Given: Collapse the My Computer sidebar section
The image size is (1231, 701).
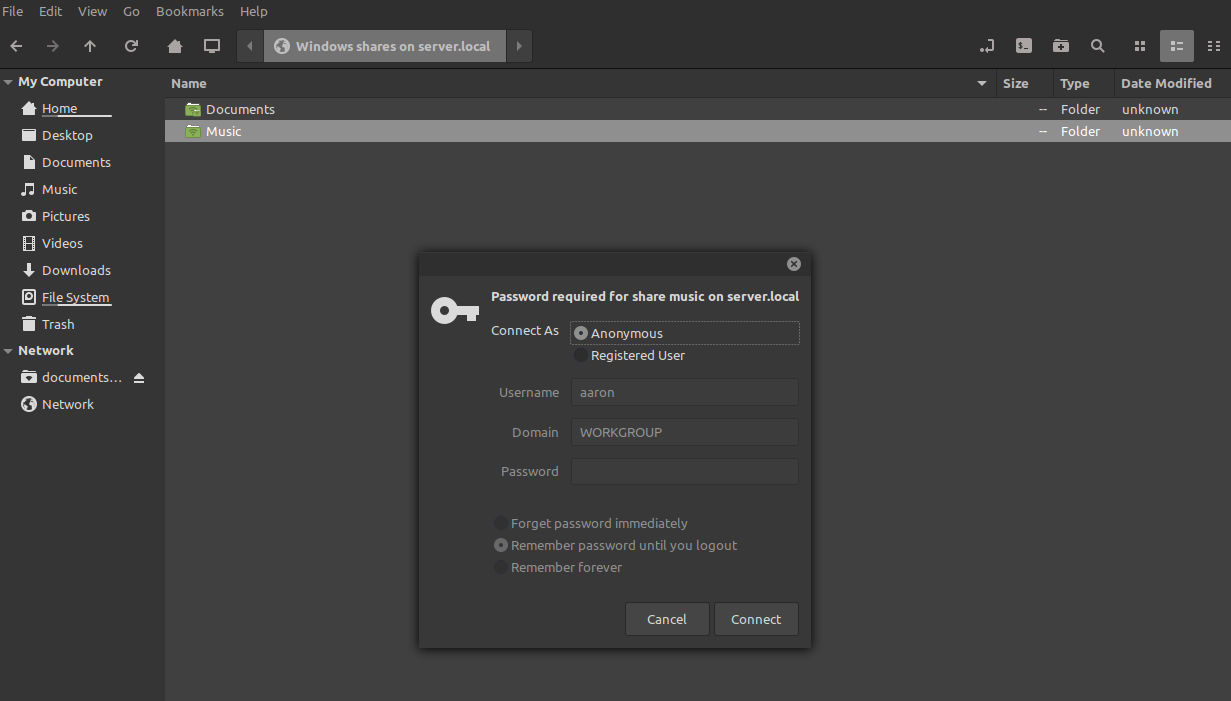Looking at the screenshot, I should (x=8, y=82).
